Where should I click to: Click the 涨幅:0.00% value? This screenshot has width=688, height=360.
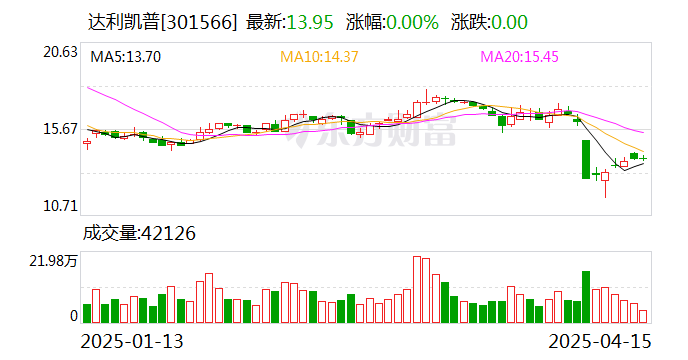pos(392,22)
